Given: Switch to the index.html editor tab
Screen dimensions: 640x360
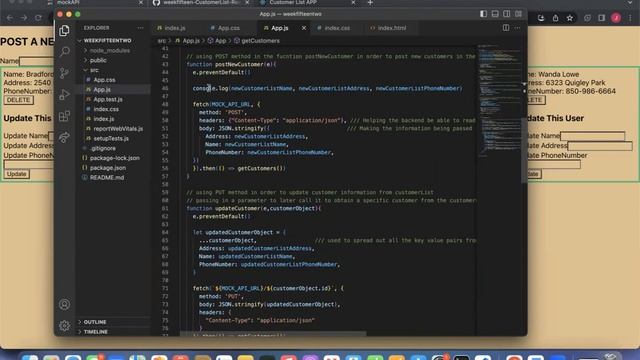Looking at the screenshot, I should (x=391, y=28).
